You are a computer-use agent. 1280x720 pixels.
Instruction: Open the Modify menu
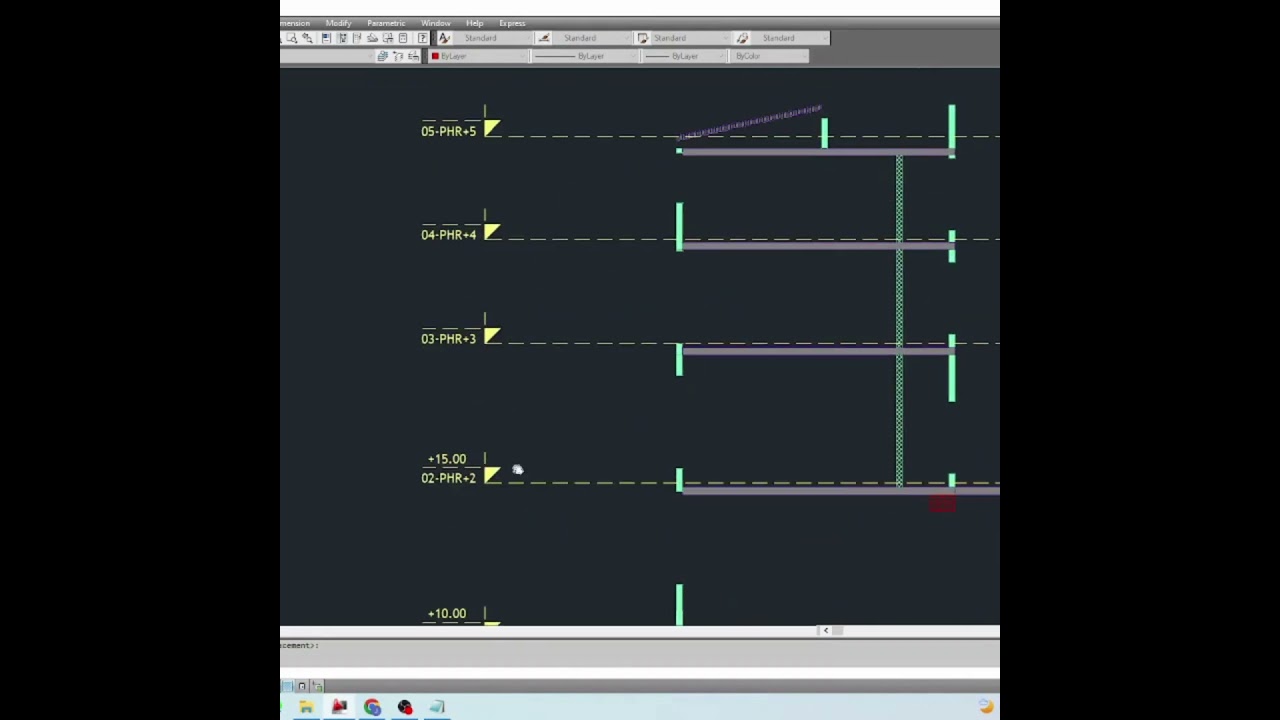tap(338, 23)
